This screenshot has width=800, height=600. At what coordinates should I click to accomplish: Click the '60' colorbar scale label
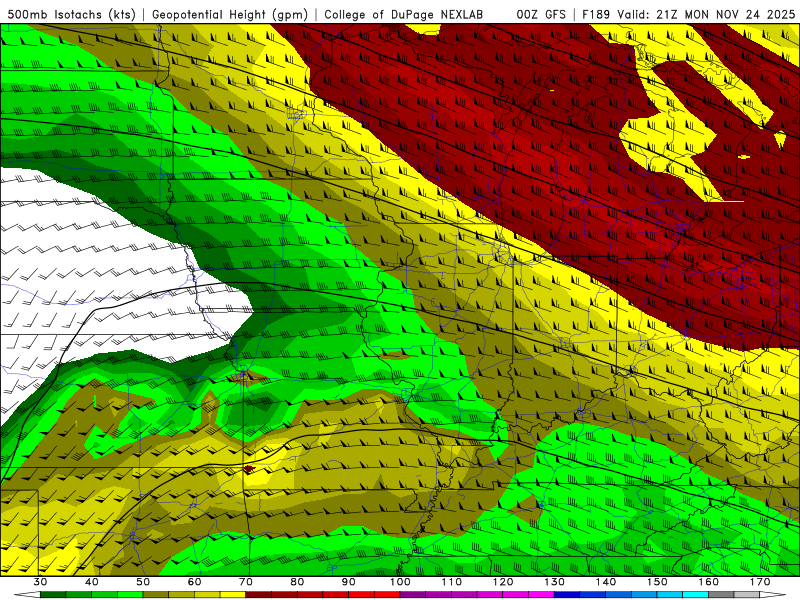194,582
